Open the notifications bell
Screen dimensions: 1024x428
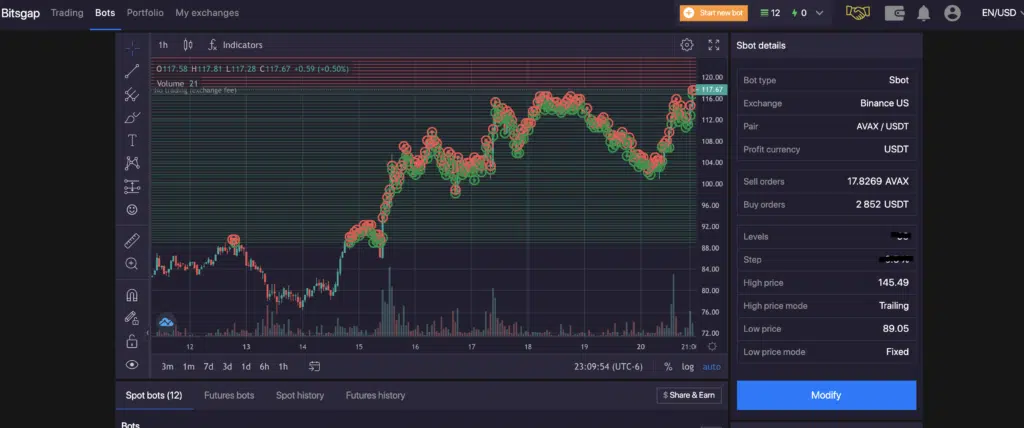tap(923, 13)
